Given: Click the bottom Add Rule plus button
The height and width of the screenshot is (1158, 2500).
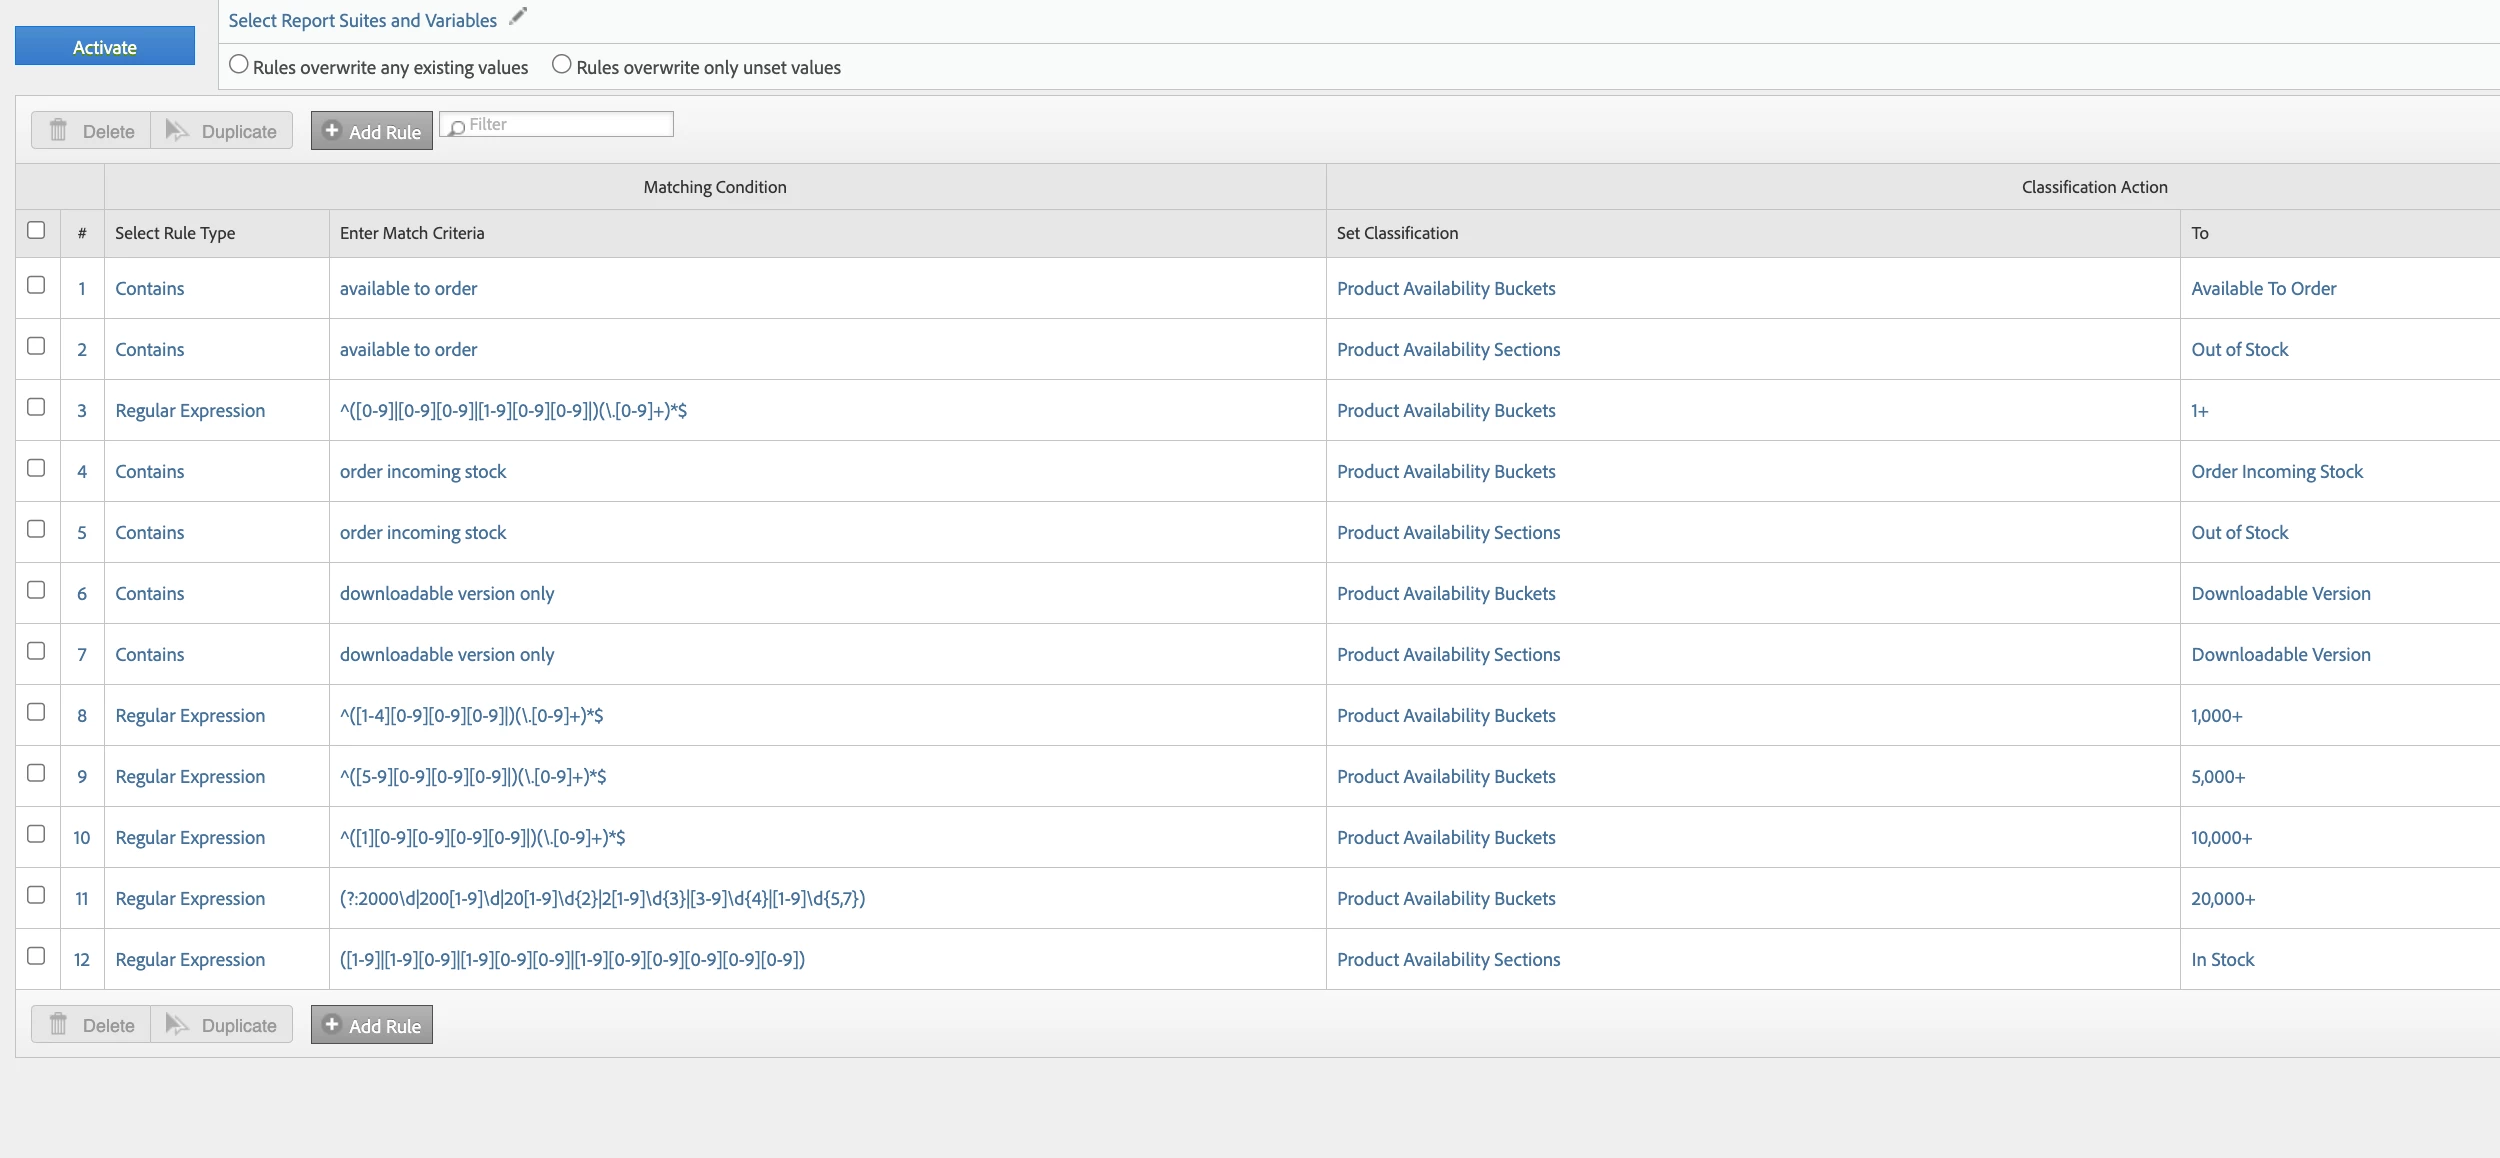Looking at the screenshot, I should coord(372,1025).
